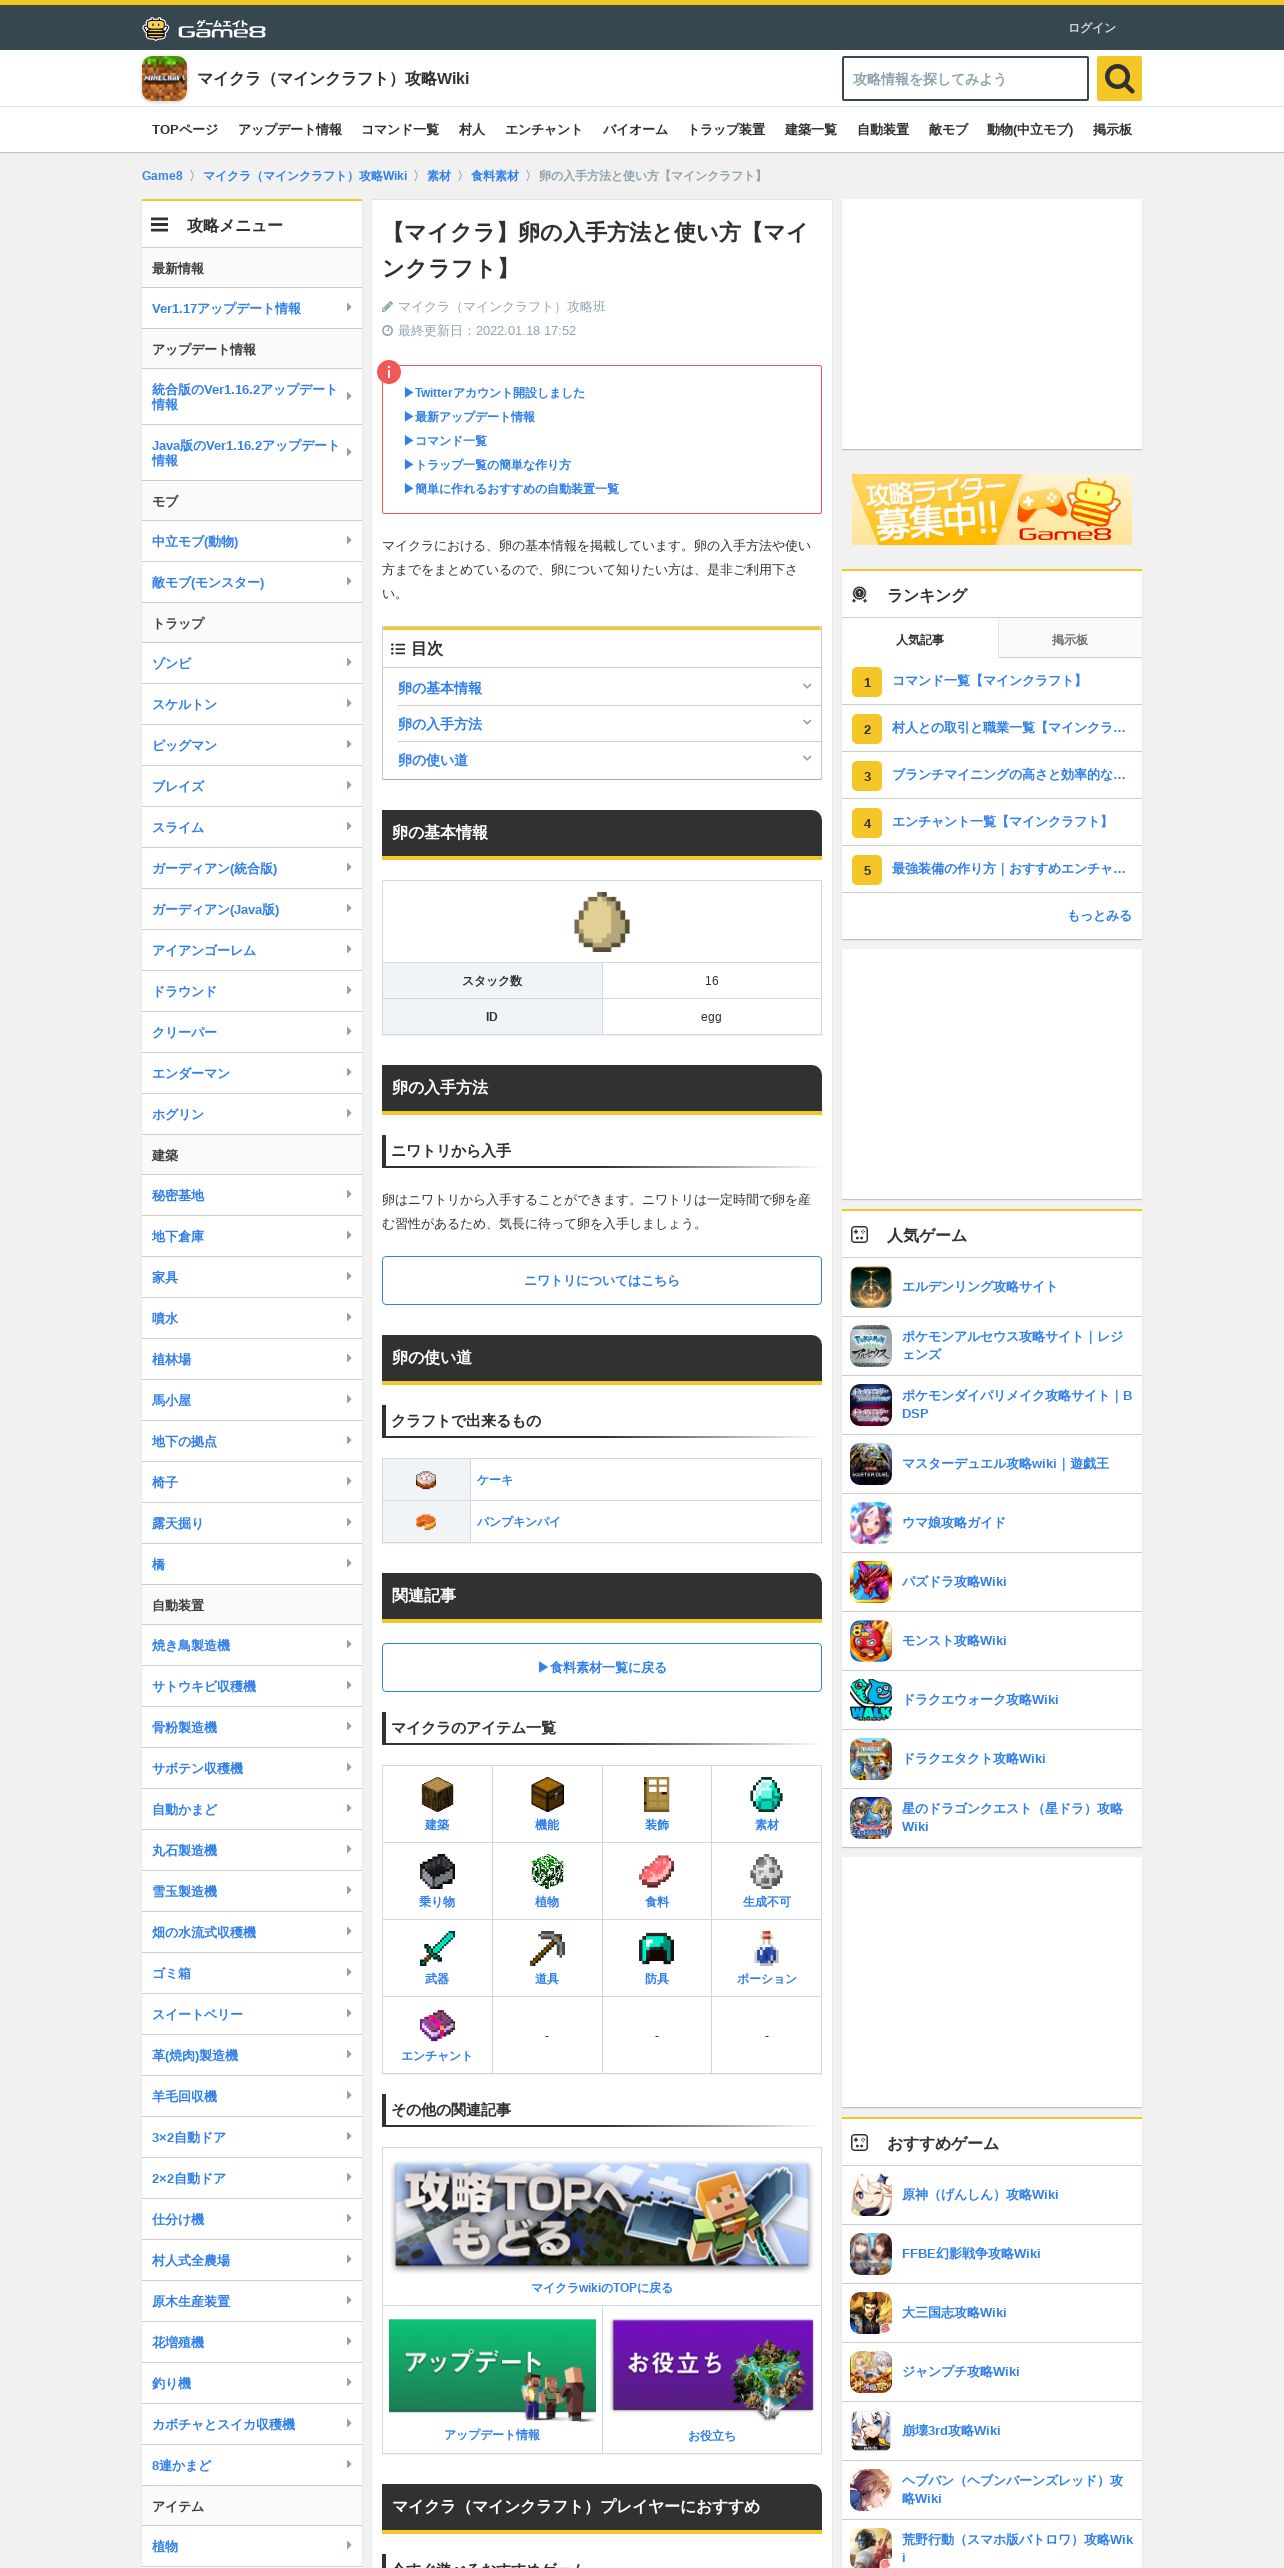Click ニワトリについてはこちら button

[601, 1280]
